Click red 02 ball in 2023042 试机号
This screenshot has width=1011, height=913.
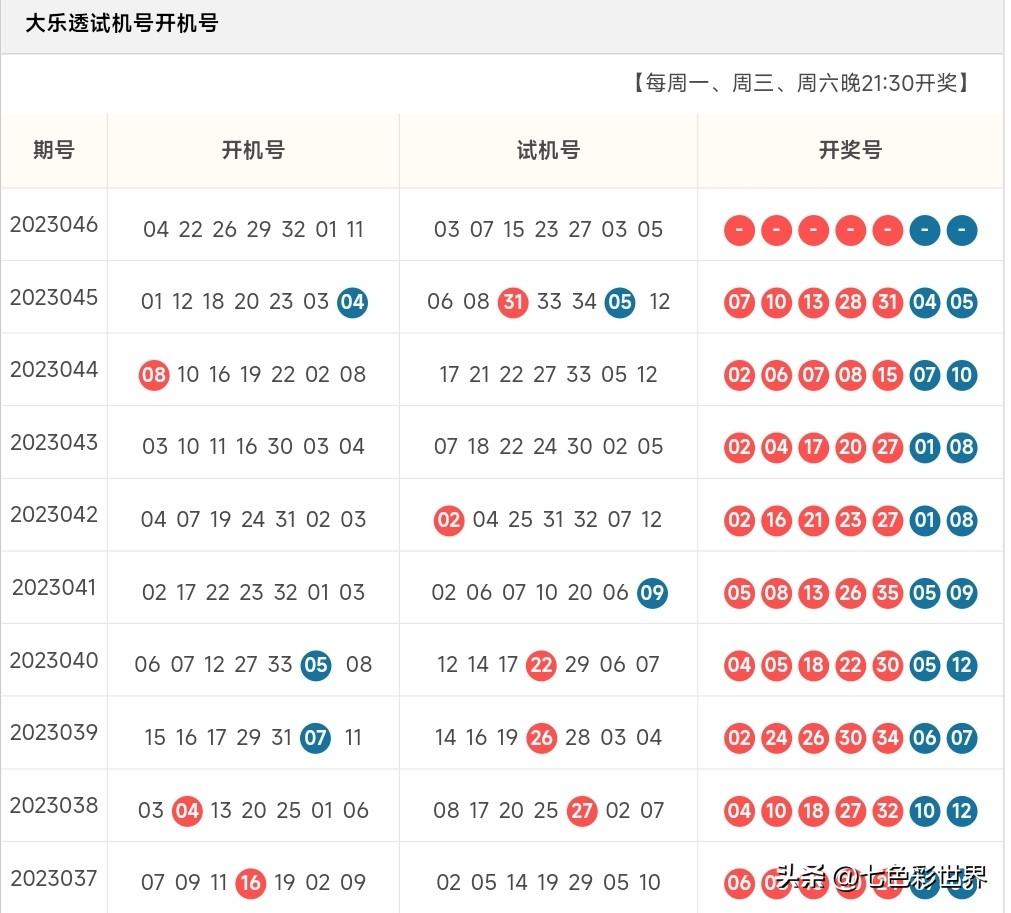click(449, 520)
